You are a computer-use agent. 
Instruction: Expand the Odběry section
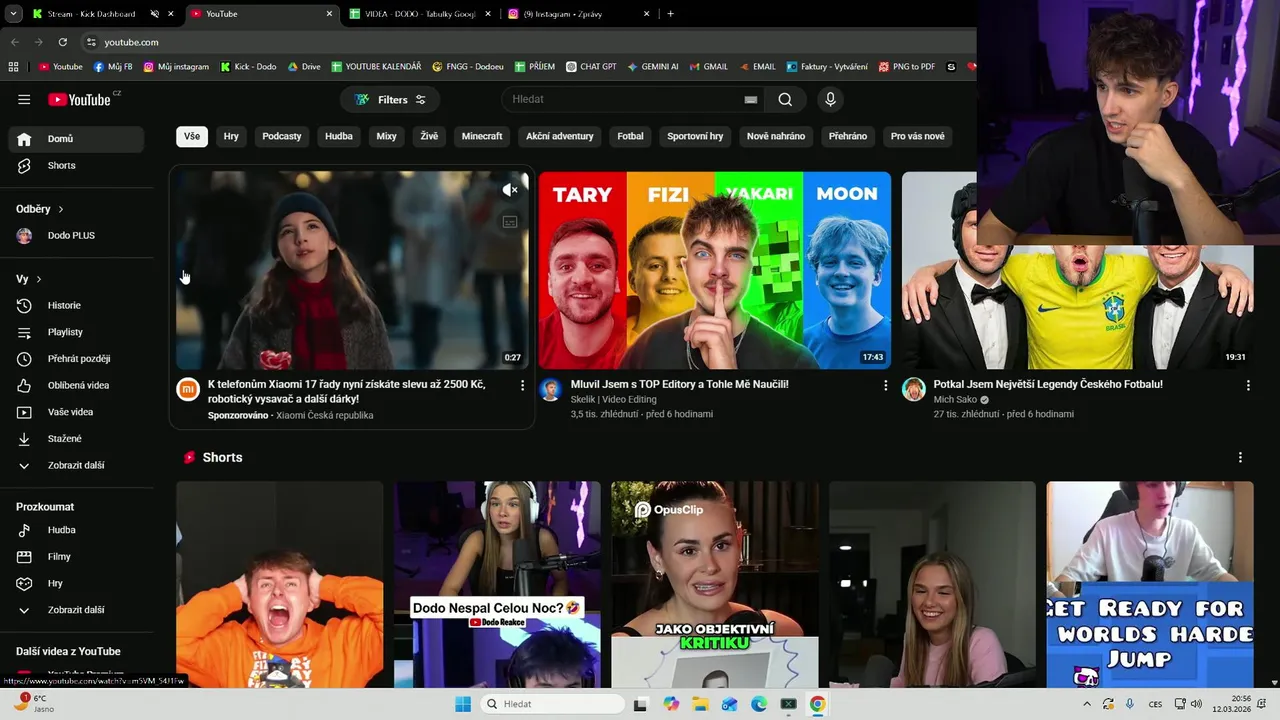point(40,209)
